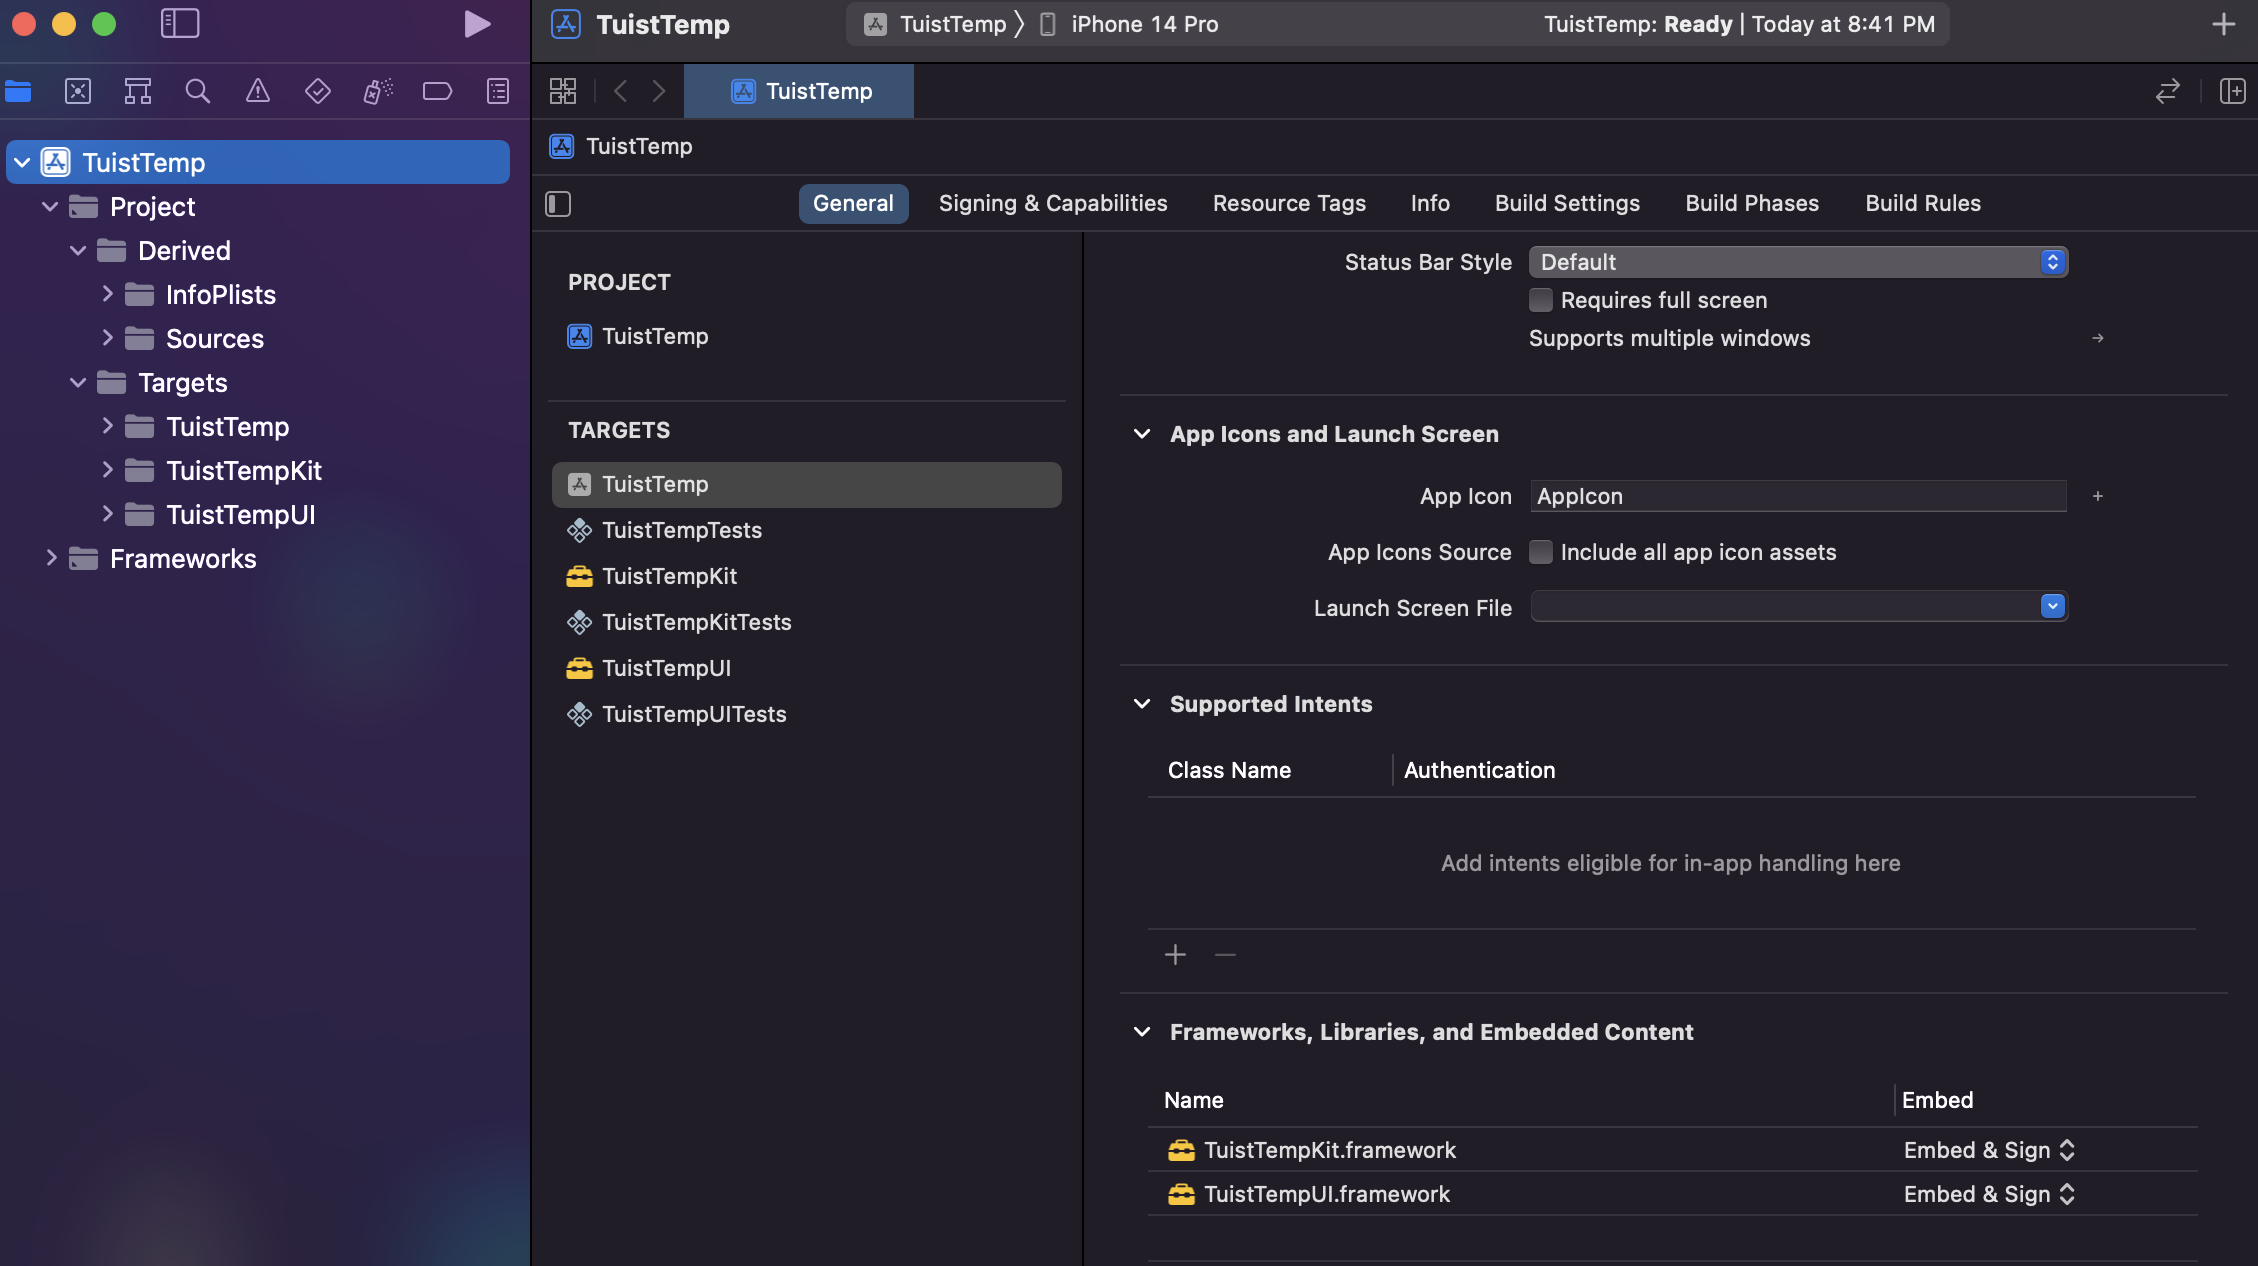The height and width of the screenshot is (1266, 2258).
Task: Click the Run play button
Action: tap(477, 24)
